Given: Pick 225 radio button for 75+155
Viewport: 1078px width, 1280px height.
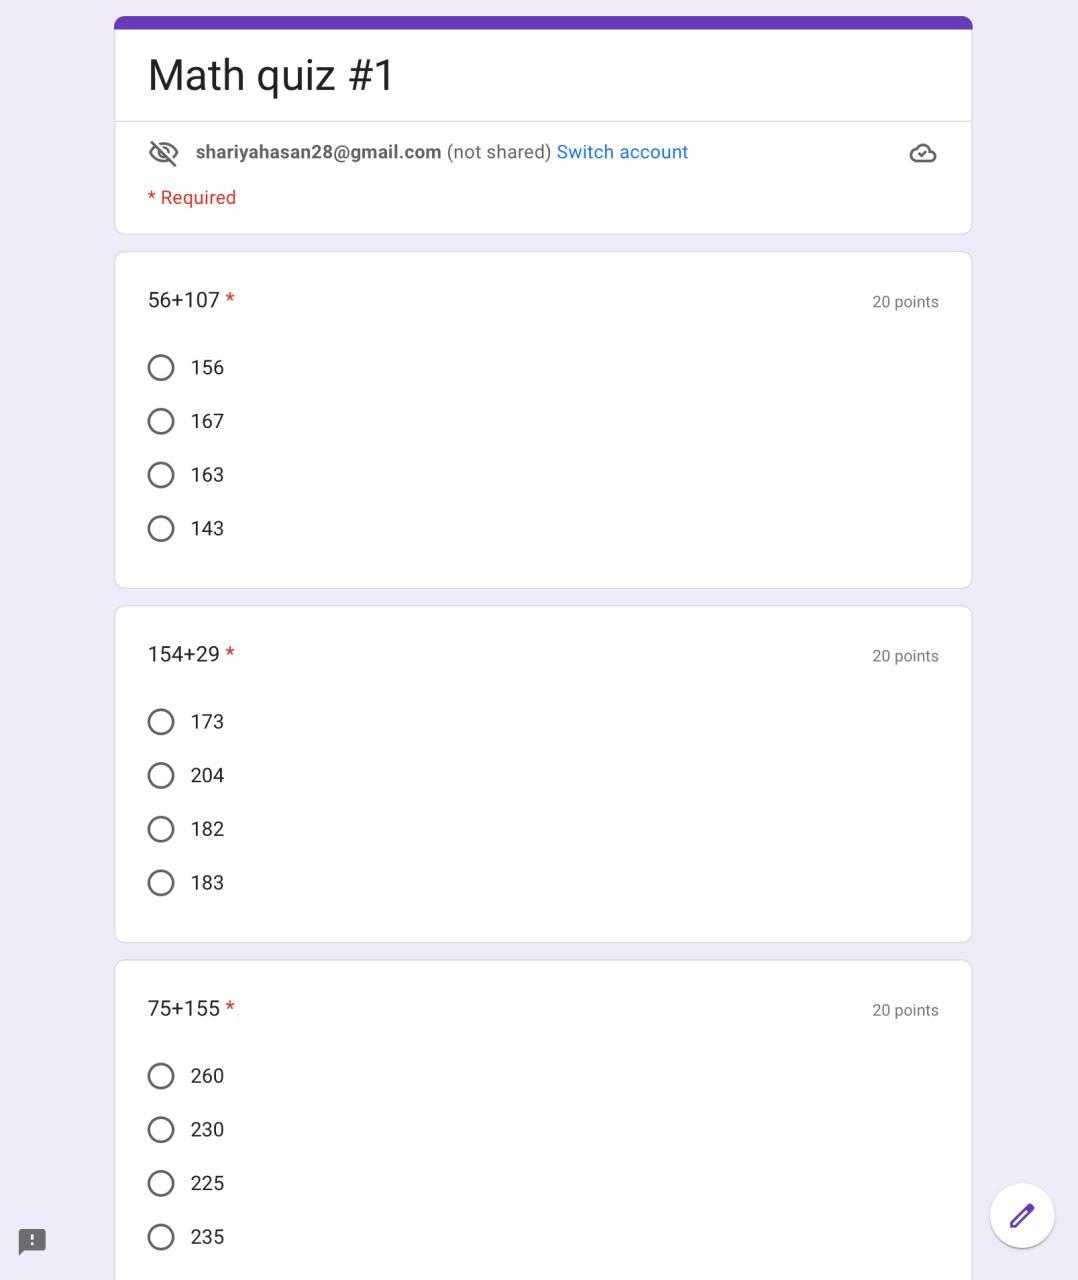Looking at the screenshot, I should coord(161,1183).
